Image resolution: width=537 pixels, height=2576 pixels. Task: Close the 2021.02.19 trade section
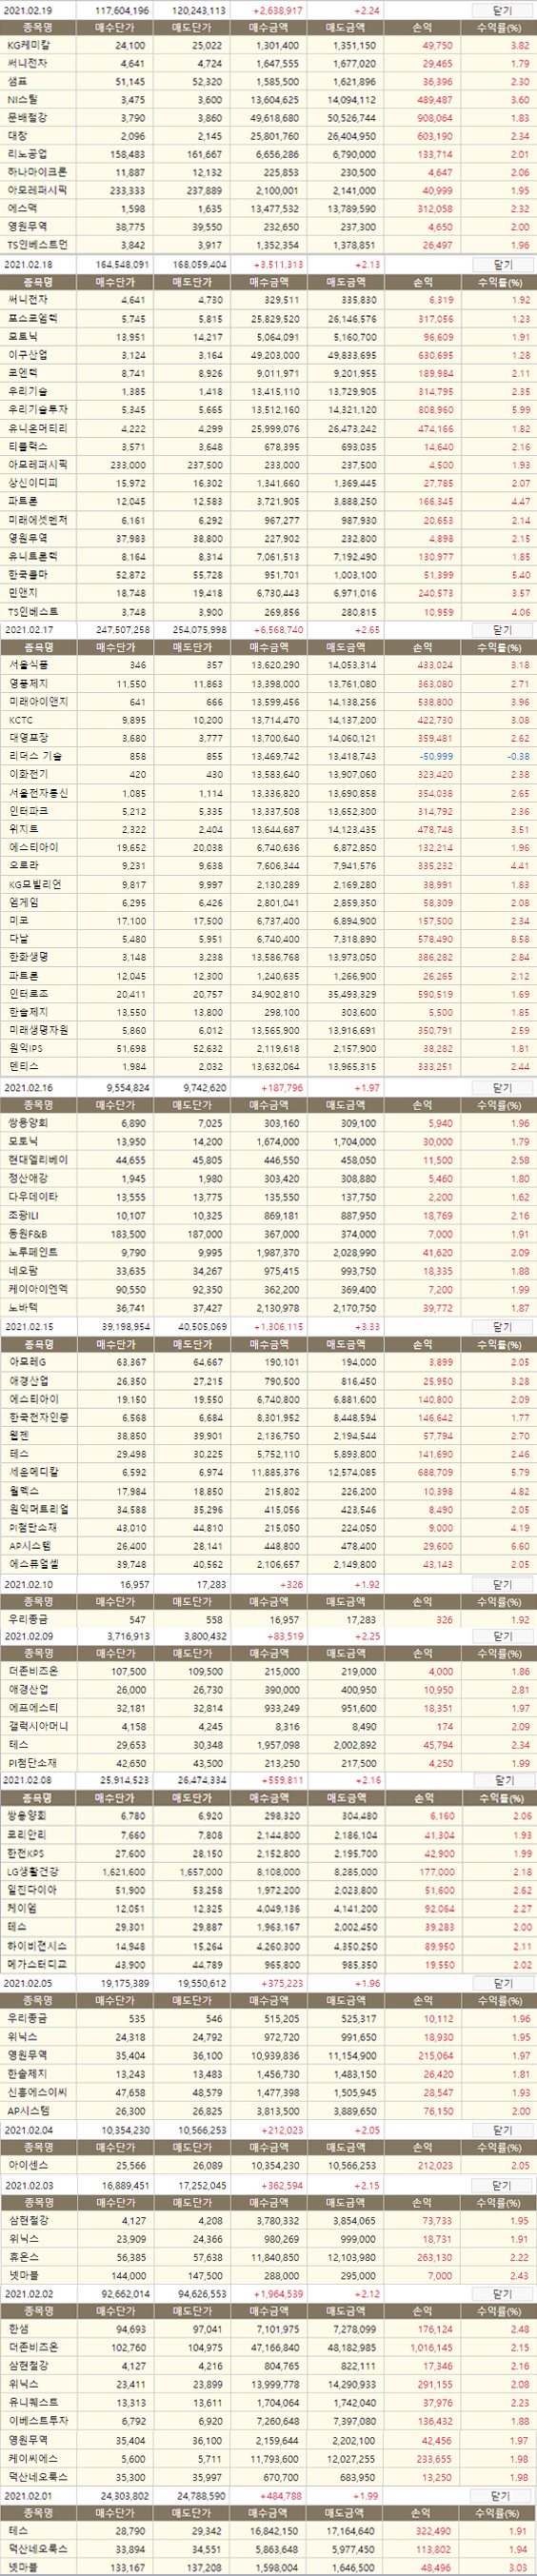tap(503, 10)
